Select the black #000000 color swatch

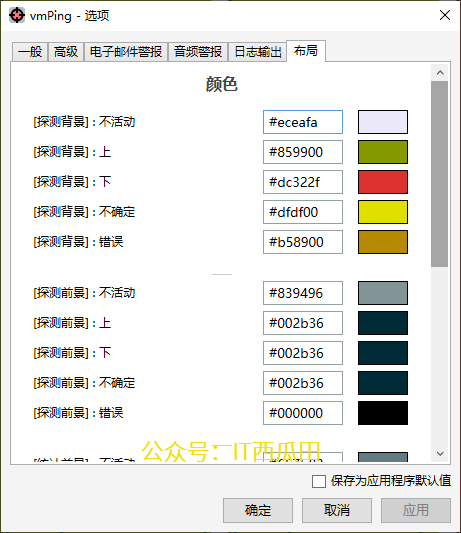[383, 413]
